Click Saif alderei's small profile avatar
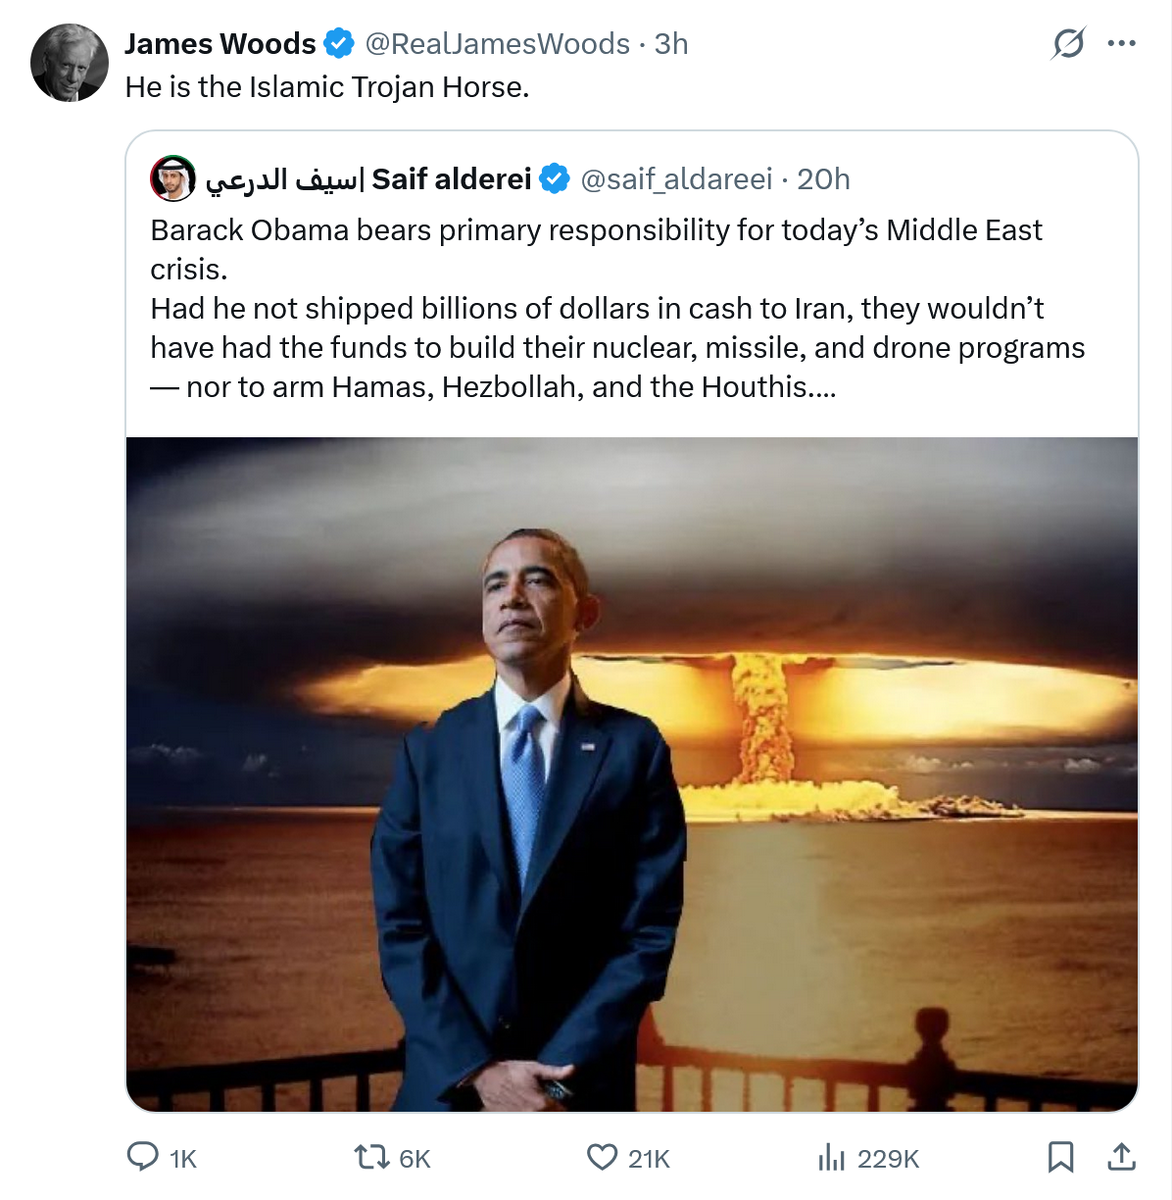The width and height of the screenshot is (1172, 1200). click(173, 179)
